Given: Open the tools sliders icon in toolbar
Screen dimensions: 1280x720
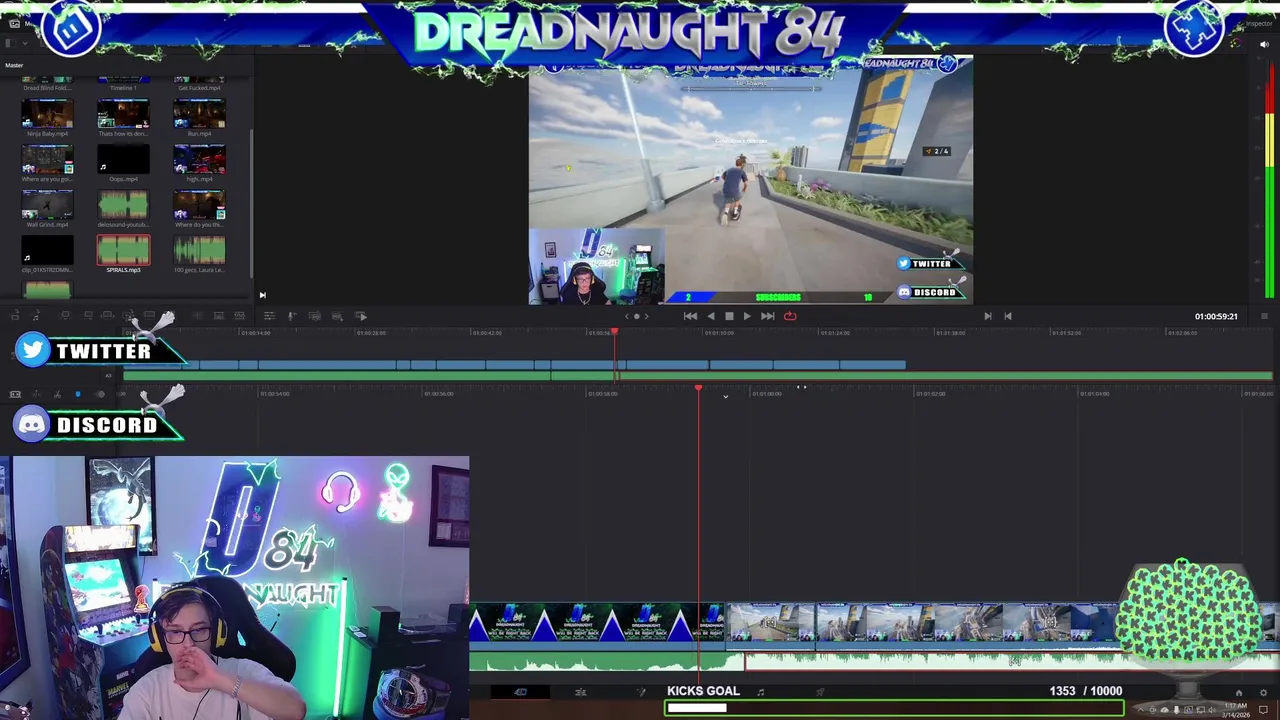Looking at the screenshot, I should [269, 316].
